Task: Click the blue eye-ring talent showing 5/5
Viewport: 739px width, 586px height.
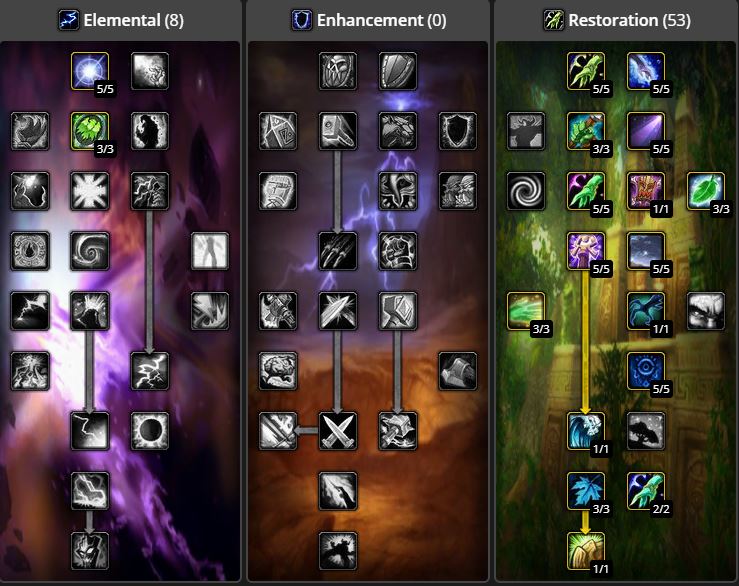Action: [x=646, y=371]
